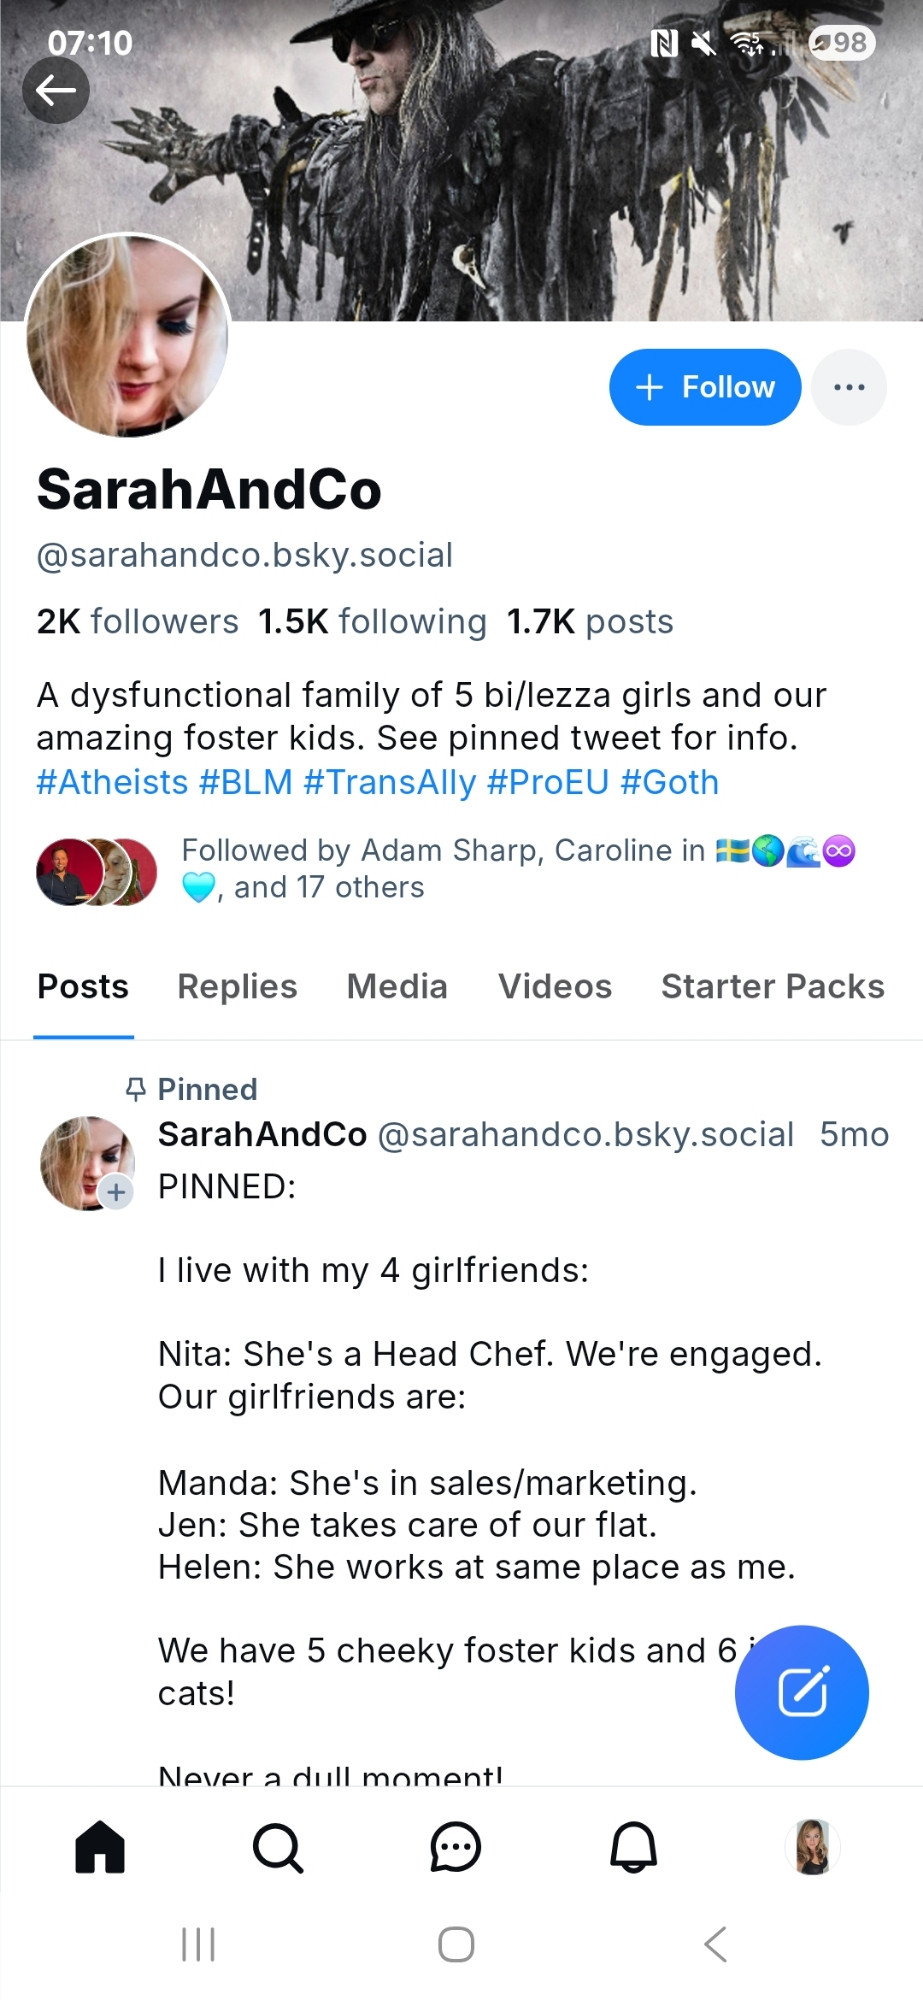This screenshot has height=2000, width=923.
Task: View the 1.5K following list
Action: 373,622
